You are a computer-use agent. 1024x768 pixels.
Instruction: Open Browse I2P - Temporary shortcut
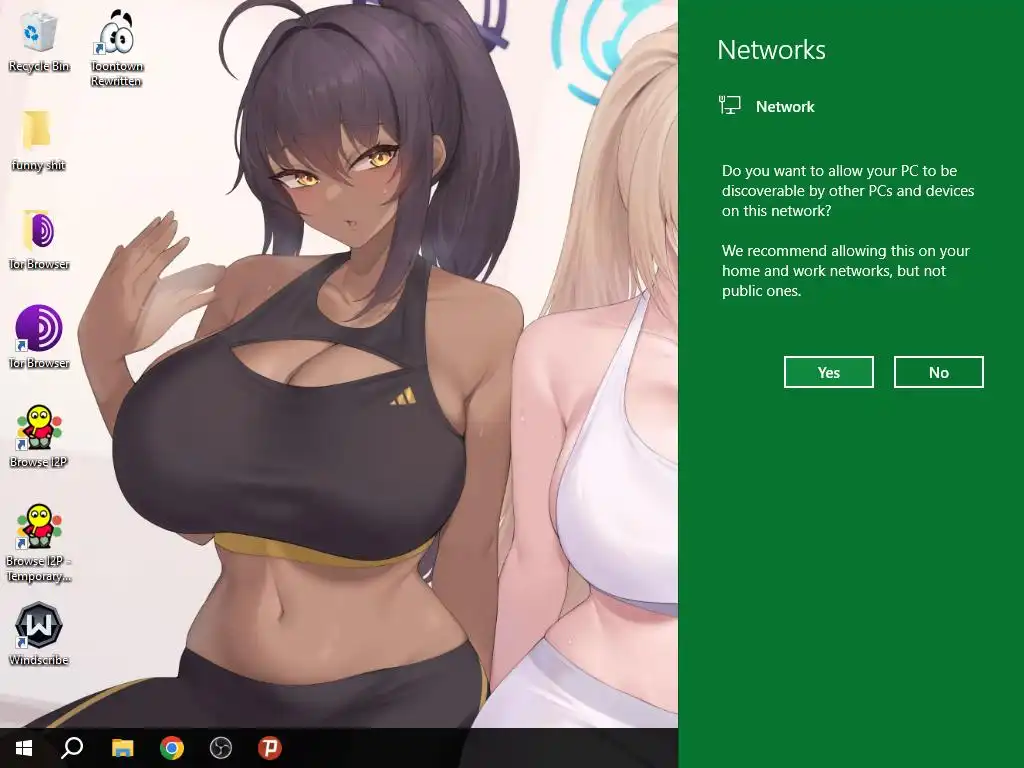click(39, 542)
